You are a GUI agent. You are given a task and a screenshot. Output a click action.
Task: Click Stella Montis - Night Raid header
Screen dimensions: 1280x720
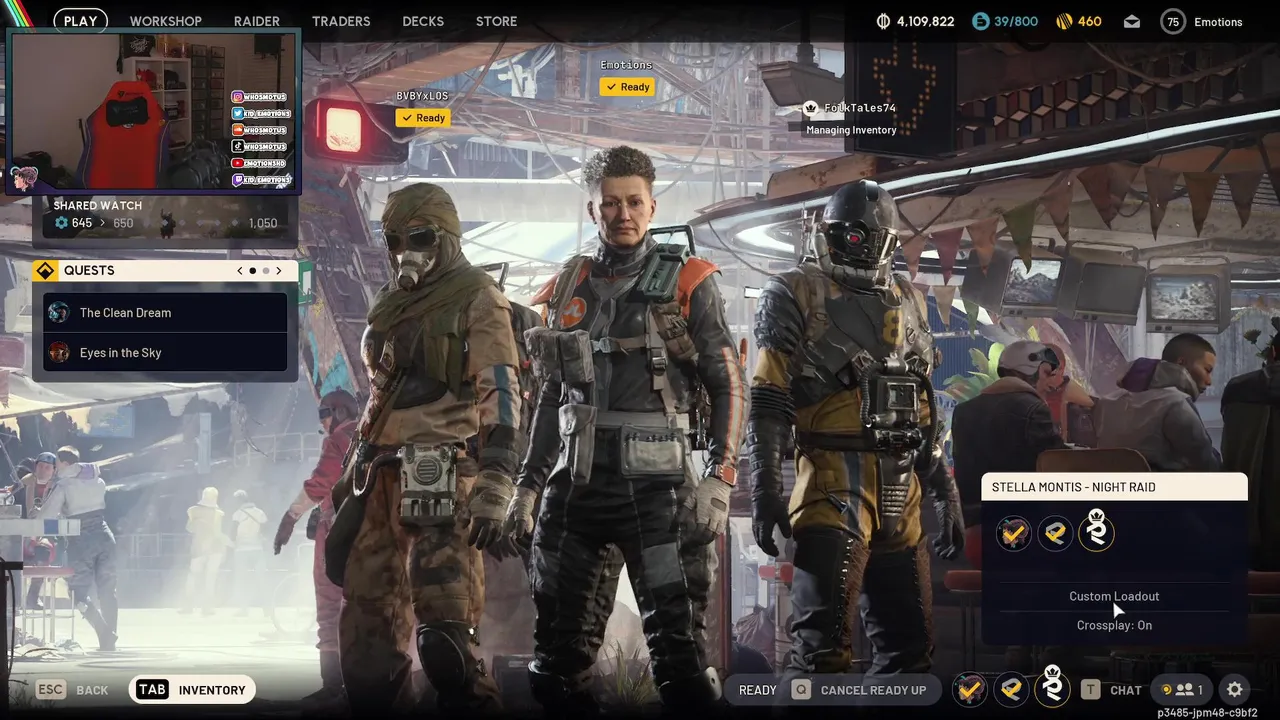point(1114,487)
